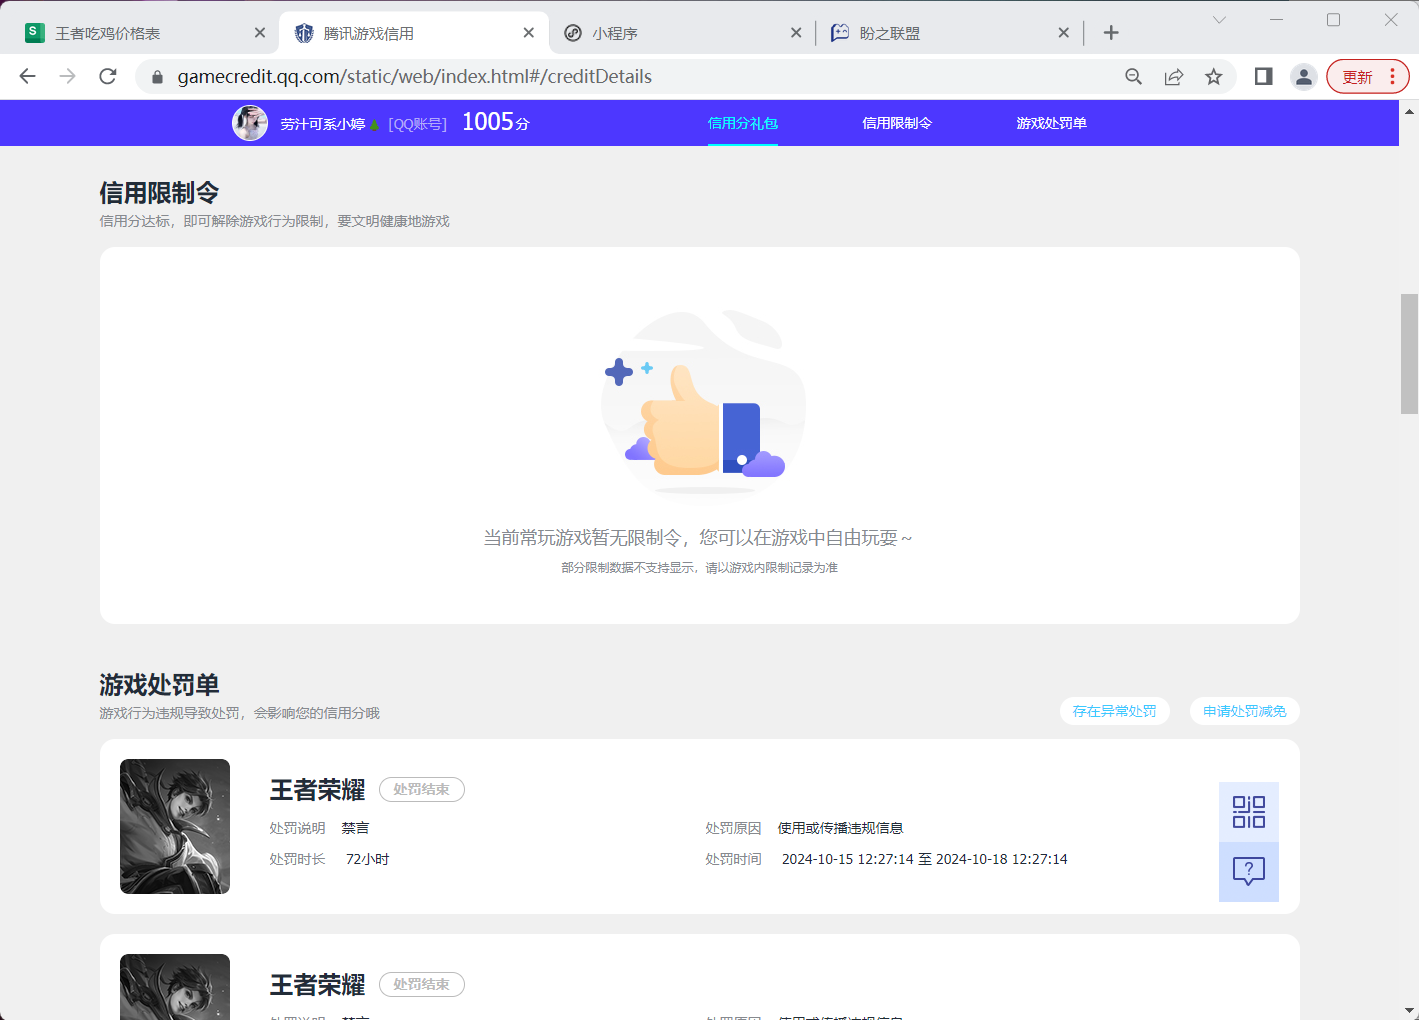Select the 腾讯游戏信用 tab
Viewport: 1419px width, 1020px height.
click(x=413, y=33)
